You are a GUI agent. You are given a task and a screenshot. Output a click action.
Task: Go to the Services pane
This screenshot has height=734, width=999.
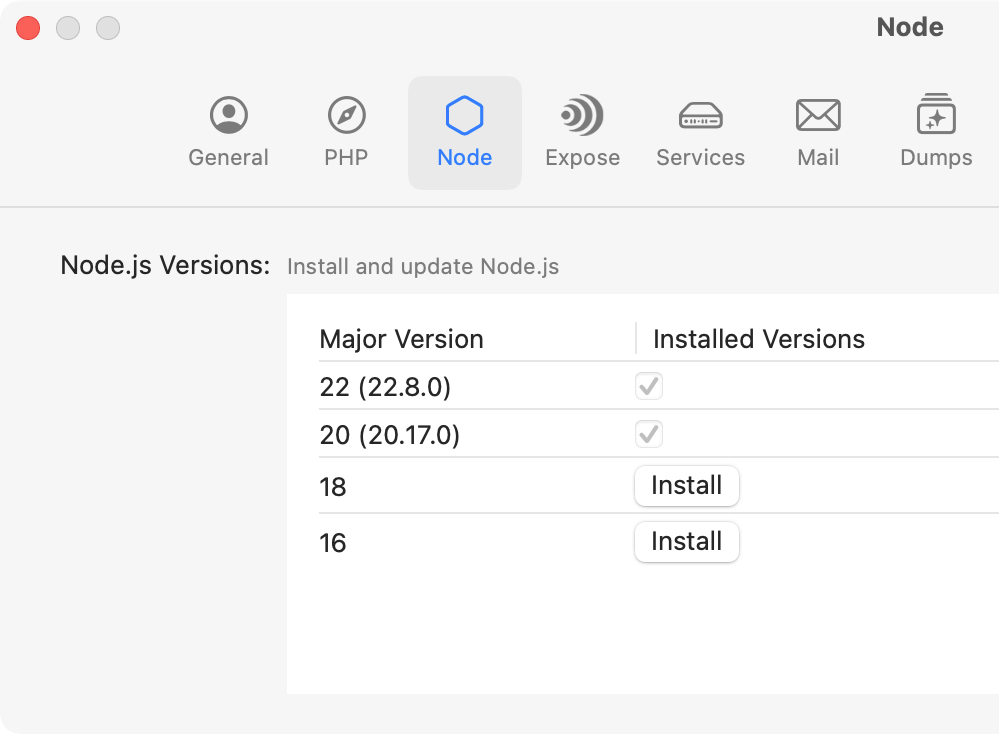click(x=700, y=132)
